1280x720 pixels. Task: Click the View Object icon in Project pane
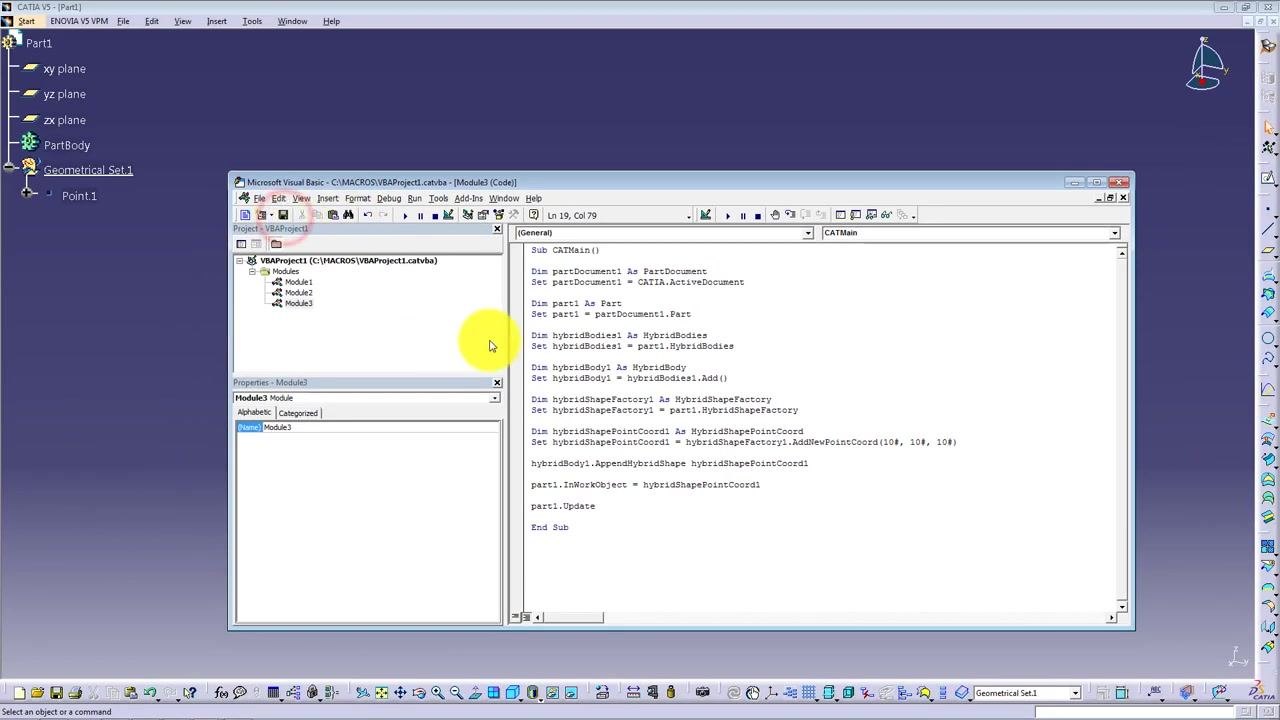pos(256,244)
